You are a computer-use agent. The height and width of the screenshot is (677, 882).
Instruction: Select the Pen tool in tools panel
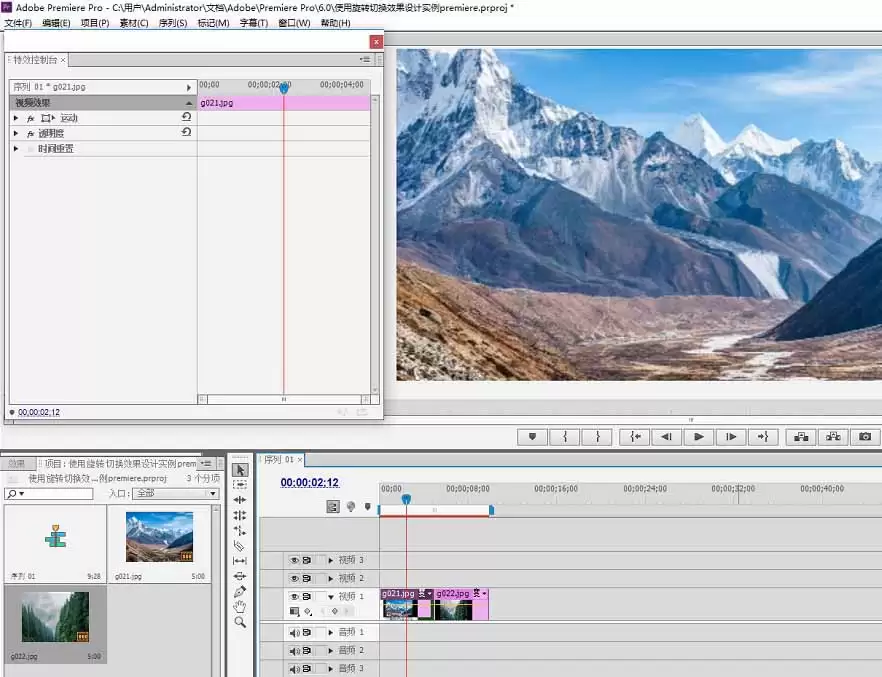pyautogui.click(x=240, y=592)
